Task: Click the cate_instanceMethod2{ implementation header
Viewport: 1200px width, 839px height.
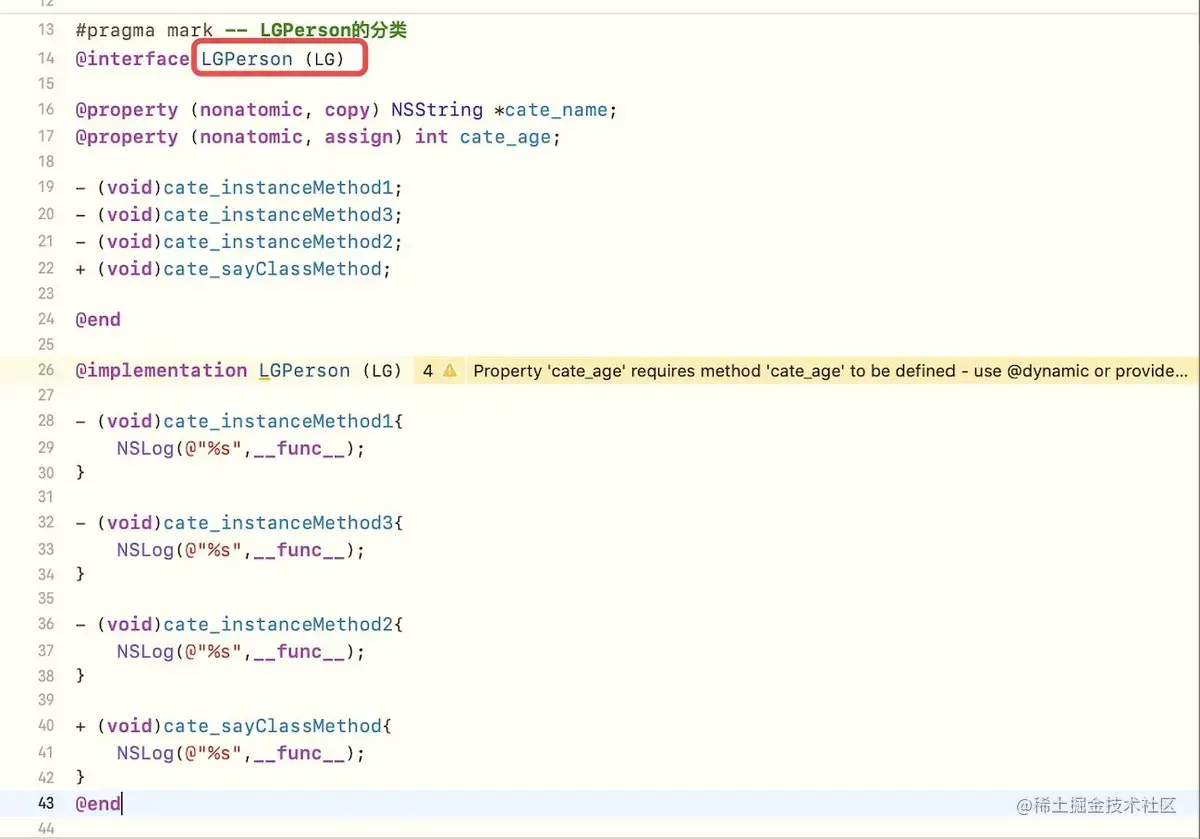Action: (283, 624)
